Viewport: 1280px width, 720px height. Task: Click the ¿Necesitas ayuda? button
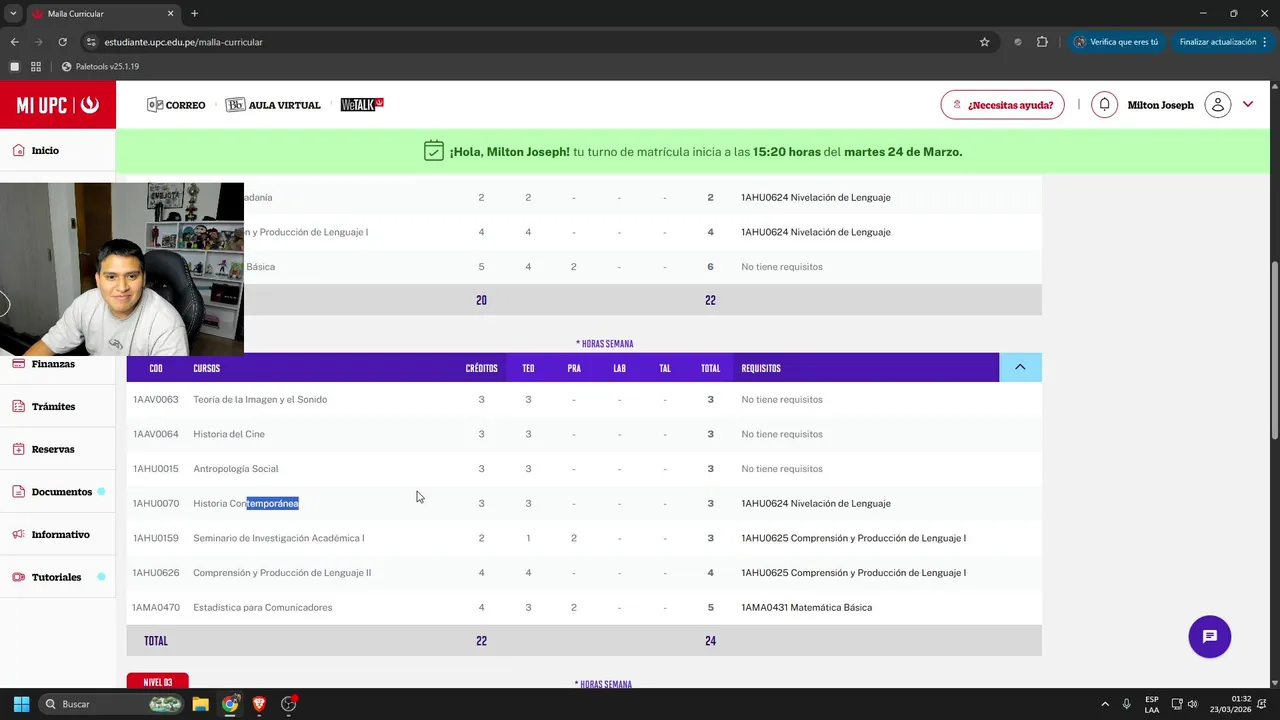1002,105
